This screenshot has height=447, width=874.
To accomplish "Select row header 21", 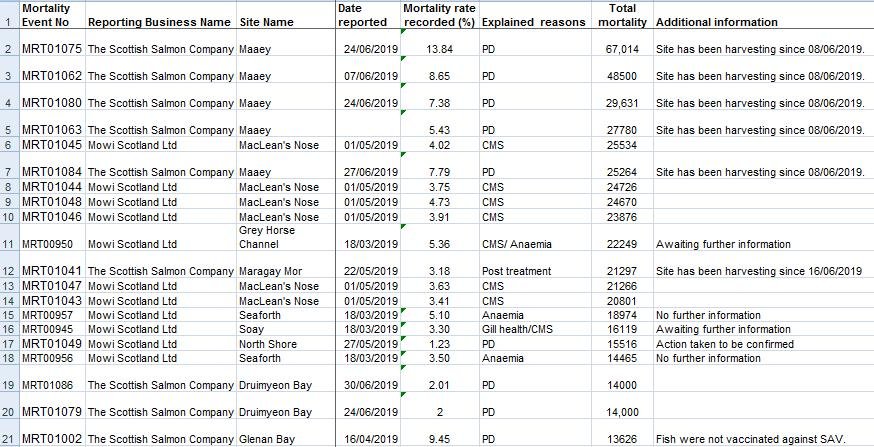I will [9, 433].
